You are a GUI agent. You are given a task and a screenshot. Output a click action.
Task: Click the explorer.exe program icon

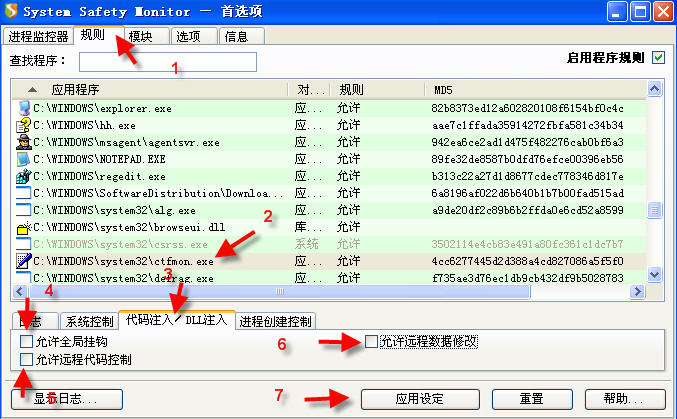tap(24, 108)
